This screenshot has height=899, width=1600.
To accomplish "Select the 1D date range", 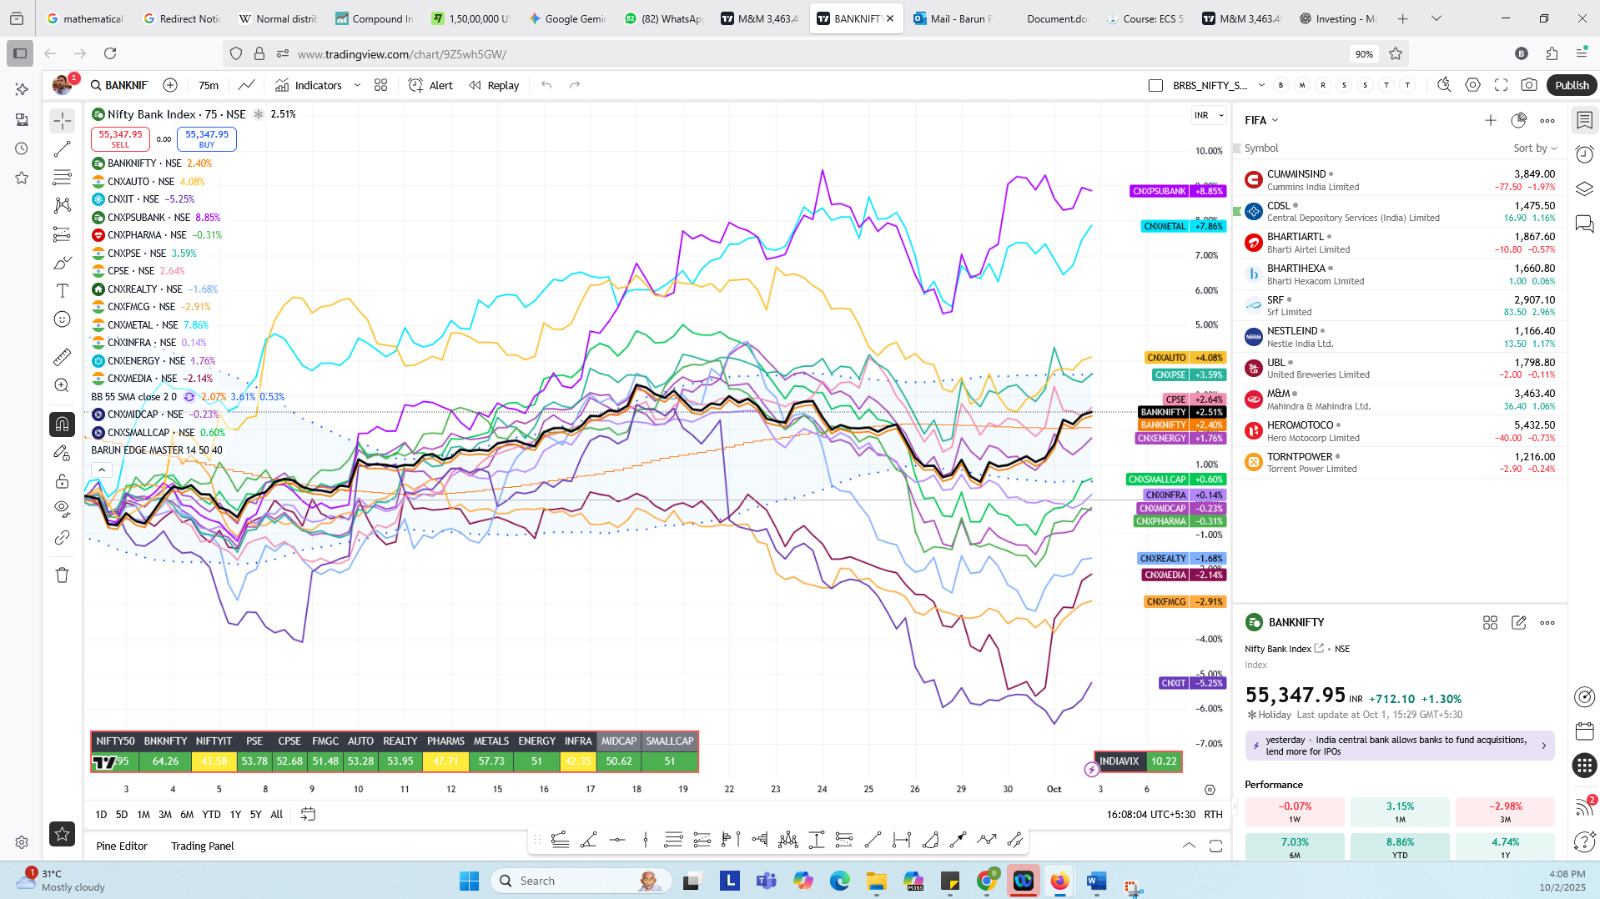I will (x=101, y=814).
